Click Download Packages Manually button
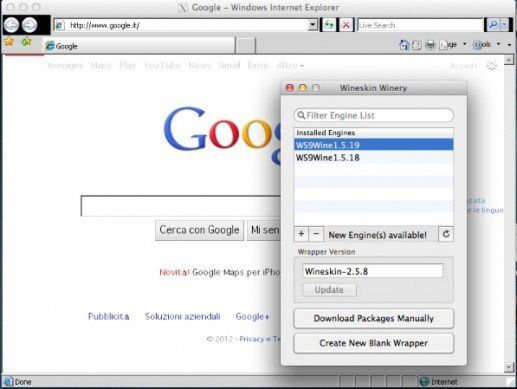 click(373, 318)
